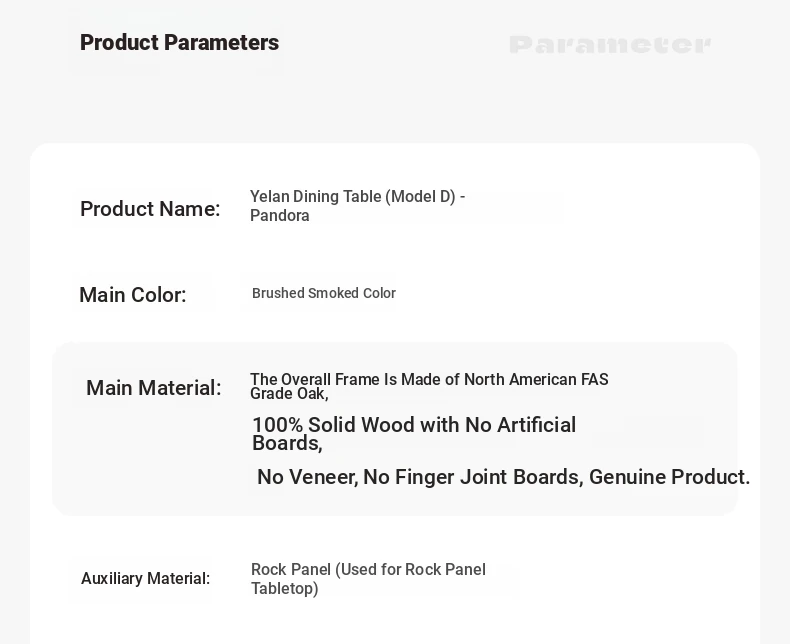Select the Main Color label

pyautogui.click(x=133, y=295)
